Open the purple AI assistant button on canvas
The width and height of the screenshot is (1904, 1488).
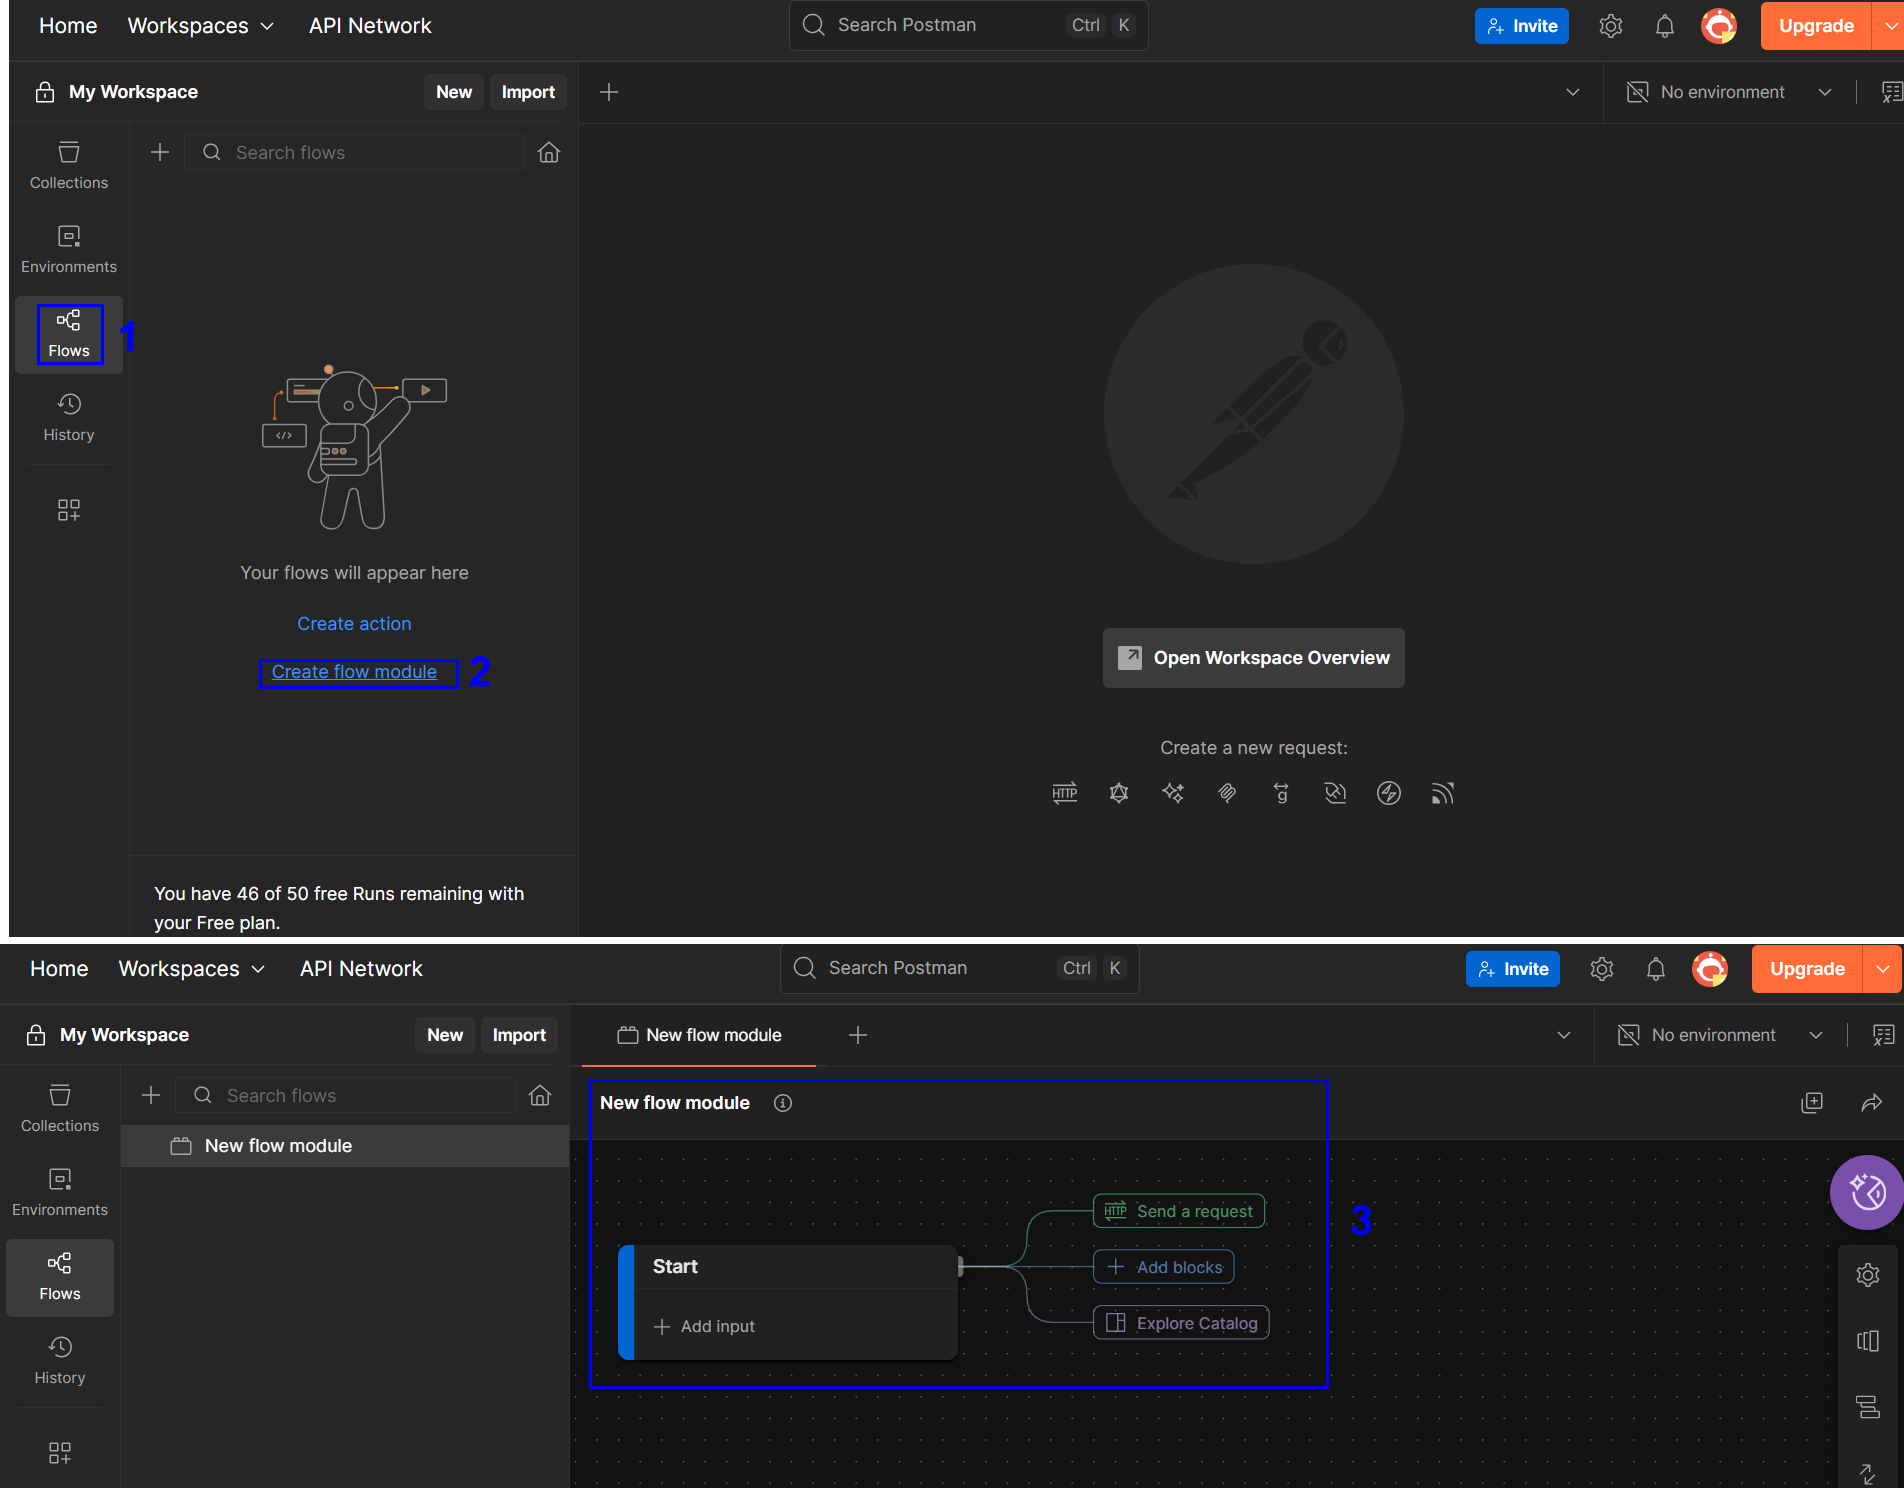tap(1866, 1192)
